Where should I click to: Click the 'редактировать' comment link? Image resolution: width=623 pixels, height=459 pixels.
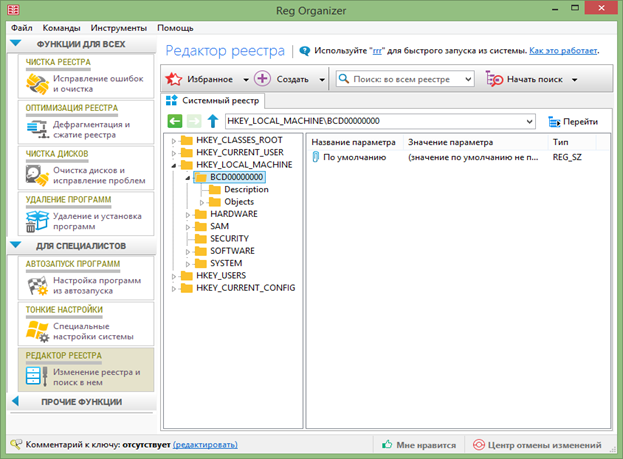click(x=205, y=444)
